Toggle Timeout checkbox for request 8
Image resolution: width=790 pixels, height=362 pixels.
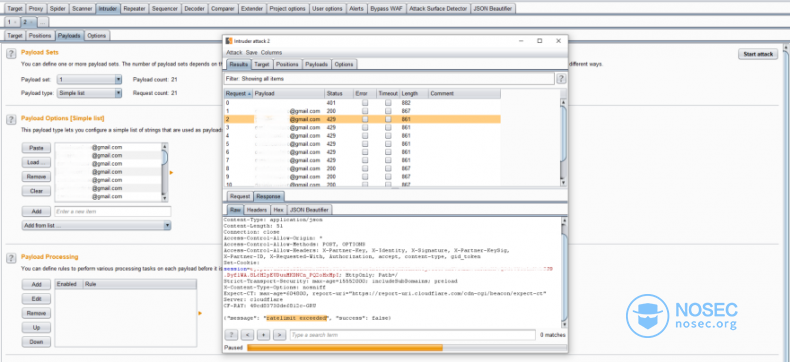pos(388,168)
